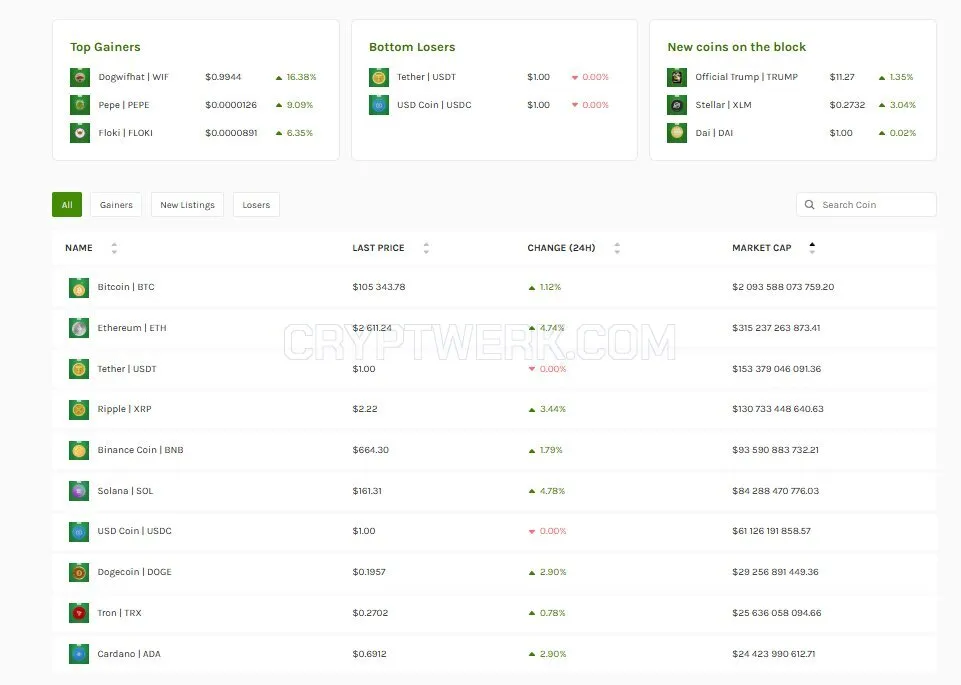Screen dimensions: 961x685
Task: Click the magnifier icon in Search Coin
Action: [x=809, y=205]
